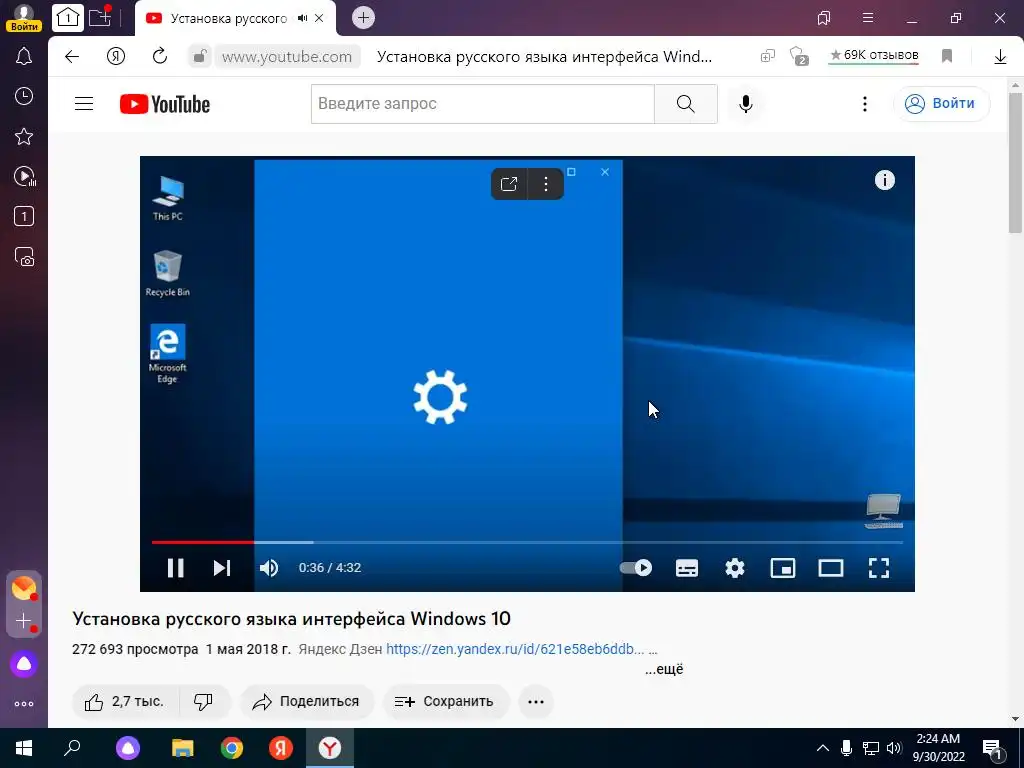Screen dimensions: 1024x768
Task: Open Yandex Mail icon in sidebar
Action: [x=24, y=588]
